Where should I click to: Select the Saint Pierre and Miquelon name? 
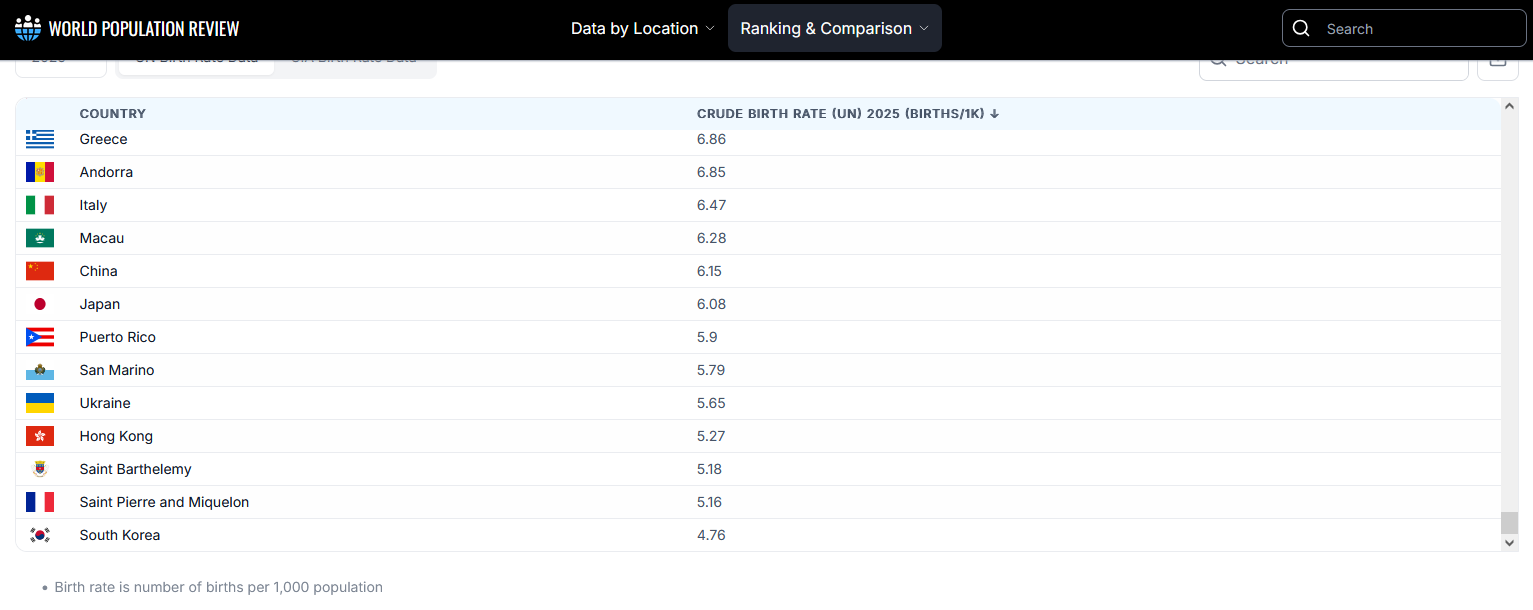pyautogui.click(x=165, y=502)
